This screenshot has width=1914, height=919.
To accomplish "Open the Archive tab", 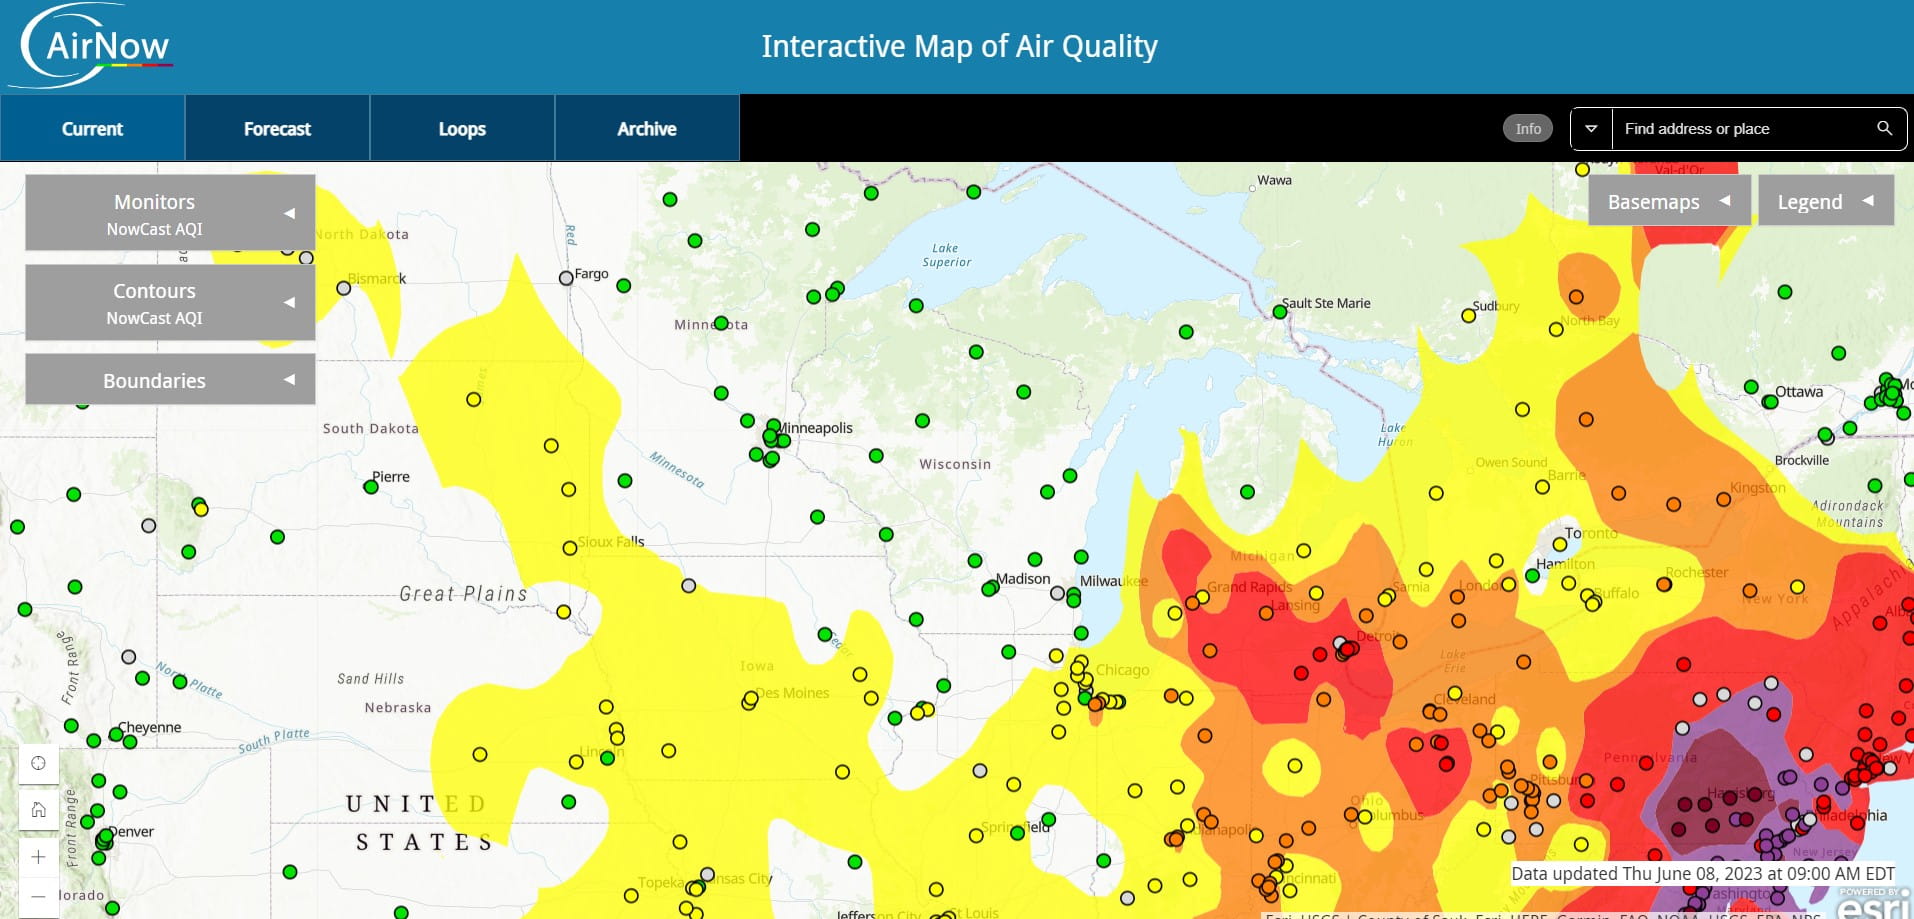I will pos(646,128).
